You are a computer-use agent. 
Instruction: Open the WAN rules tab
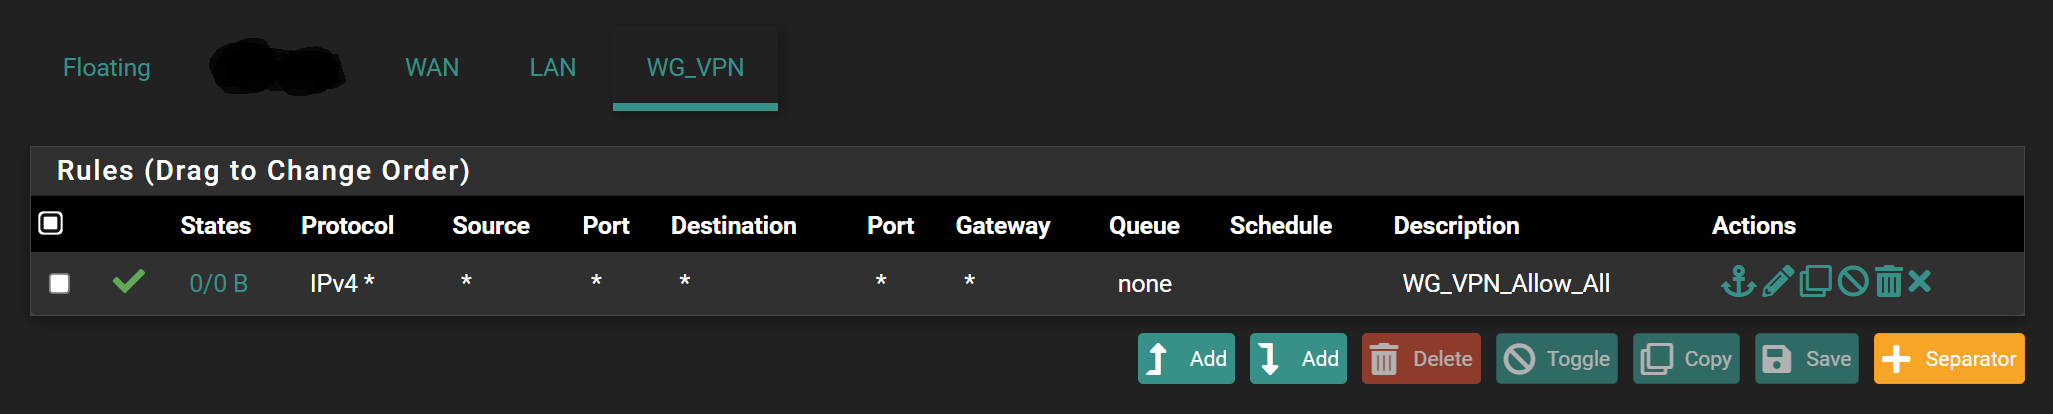(432, 68)
